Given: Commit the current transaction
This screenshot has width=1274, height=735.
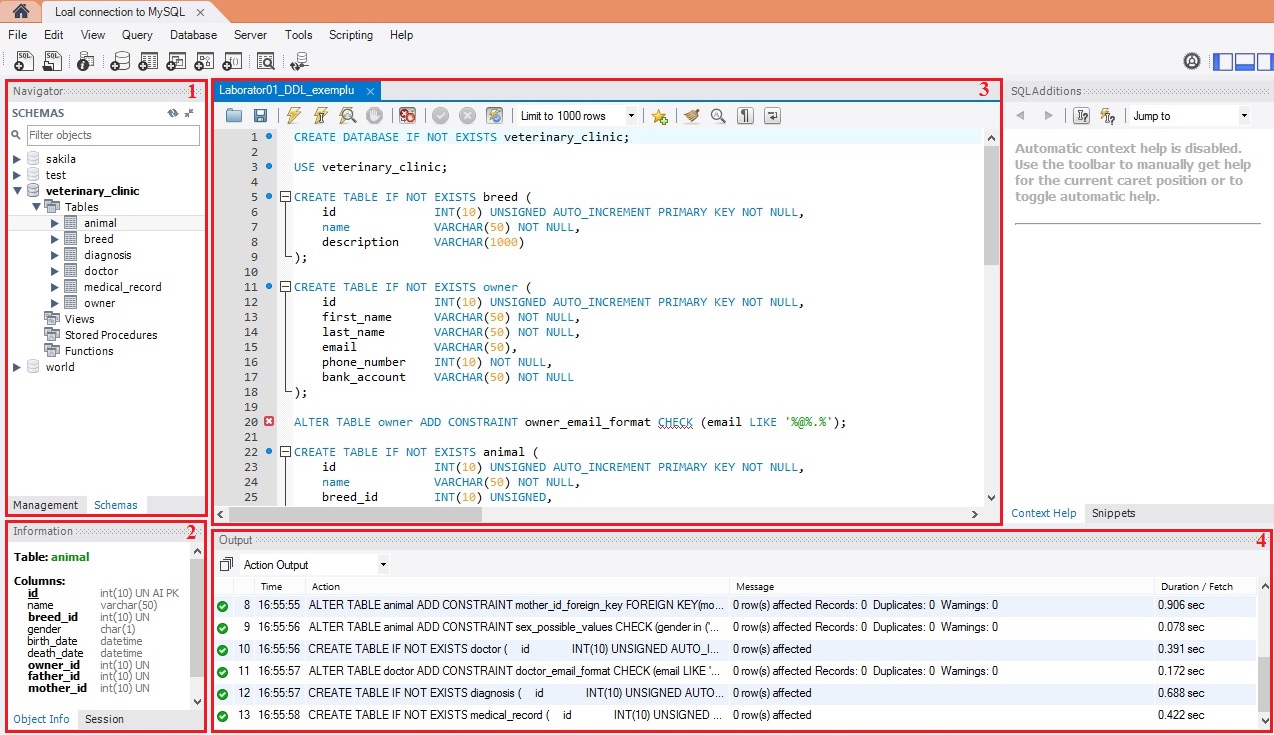Looking at the screenshot, I should coord(441,116).
